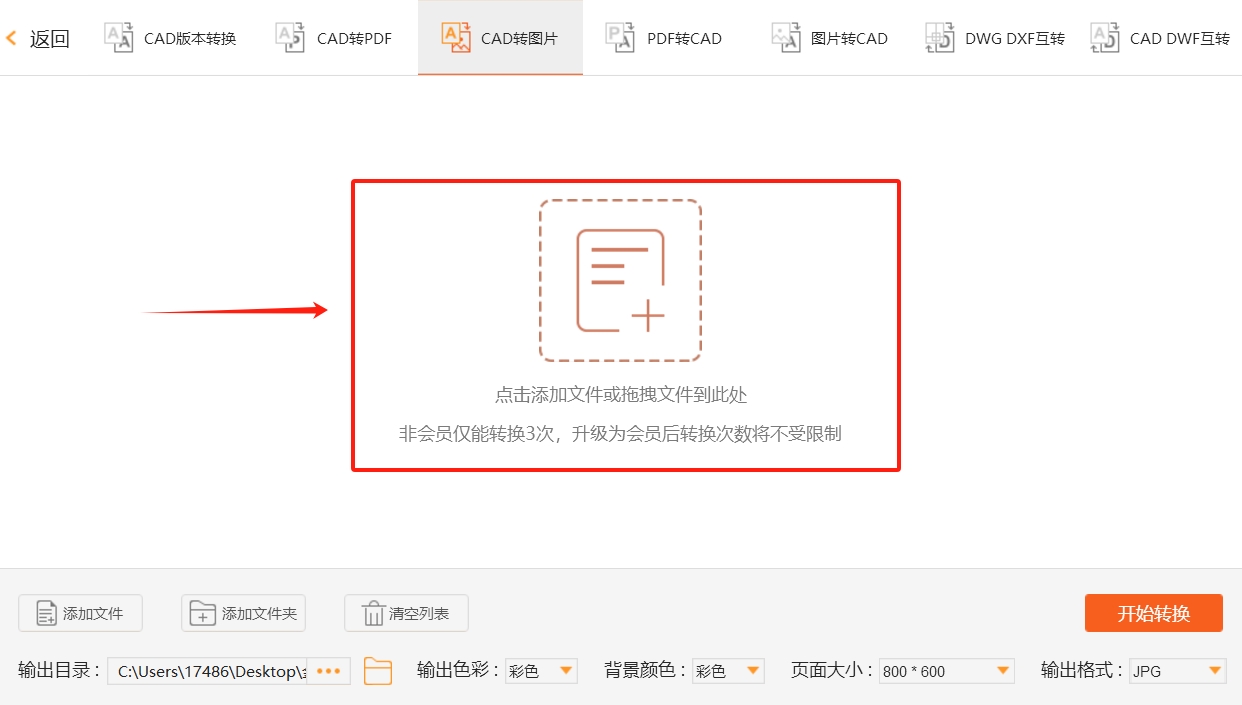Click the 开始转换 button
This screenshot has height=705, width=1242.
pos(1153,613)
